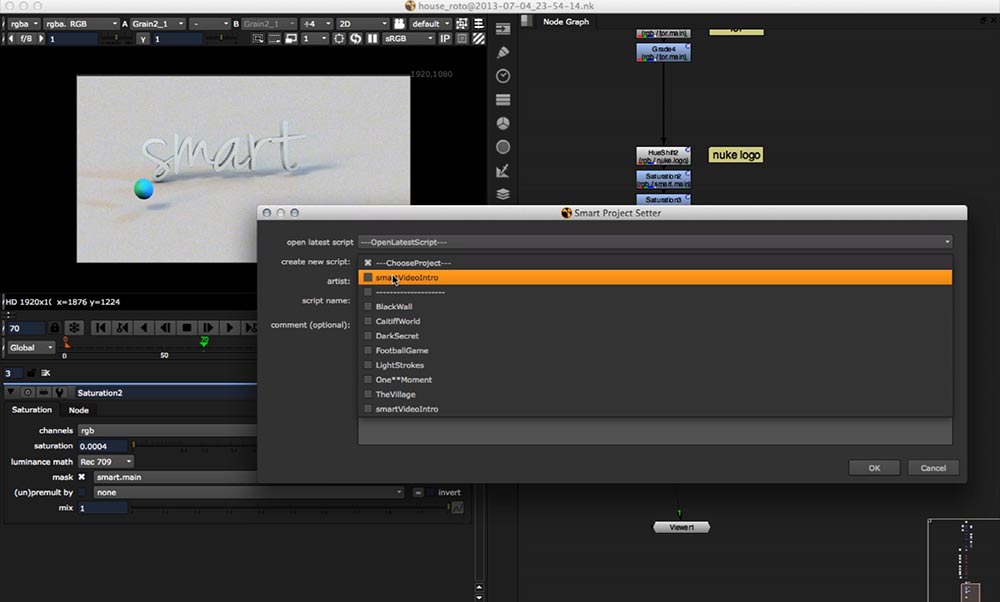Open the viewer zoom ÷4 dropdown
Image resolution: width=1000 pixels, height=602 pixels.
(x=317, y=24)
